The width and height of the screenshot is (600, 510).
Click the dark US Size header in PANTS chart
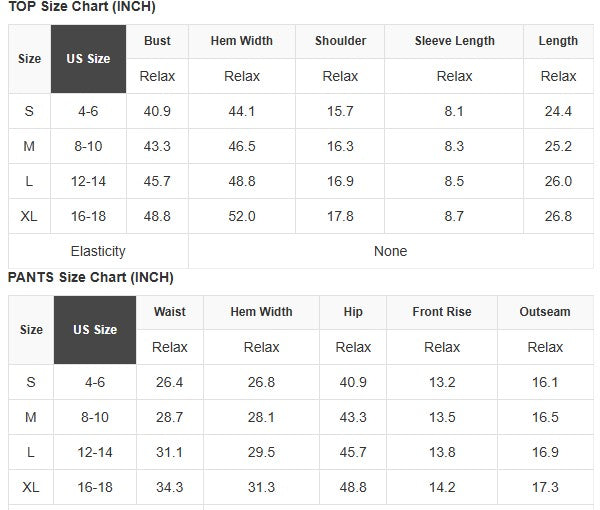(95, 330)
